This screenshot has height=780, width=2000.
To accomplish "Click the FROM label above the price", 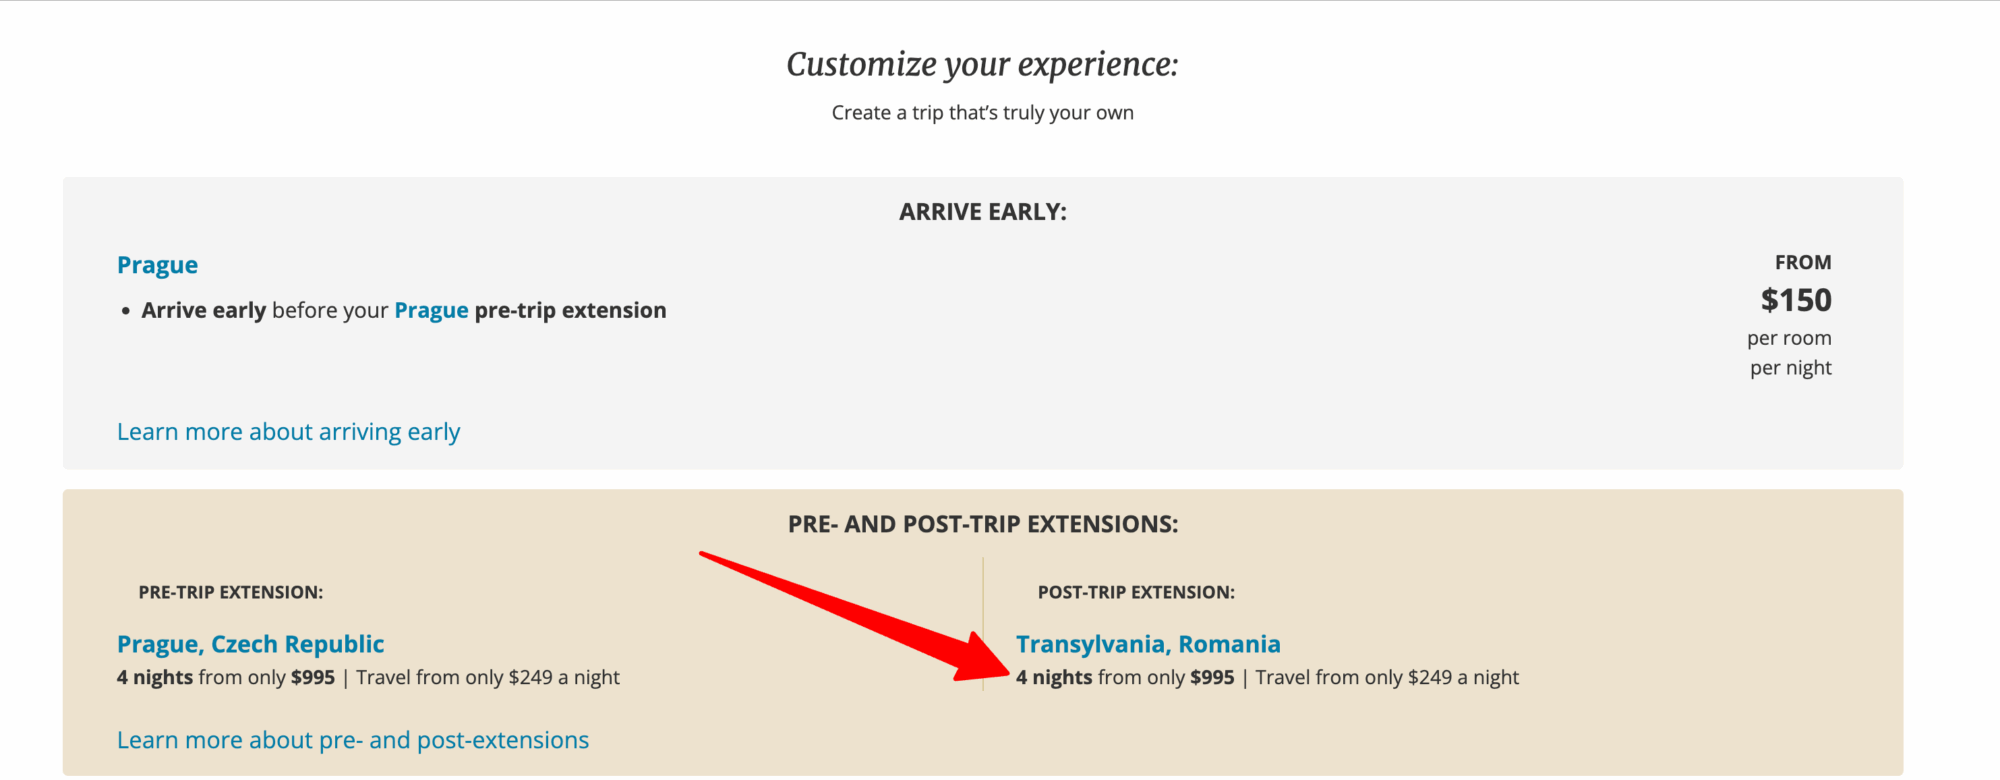I will tap(1802, 262).
